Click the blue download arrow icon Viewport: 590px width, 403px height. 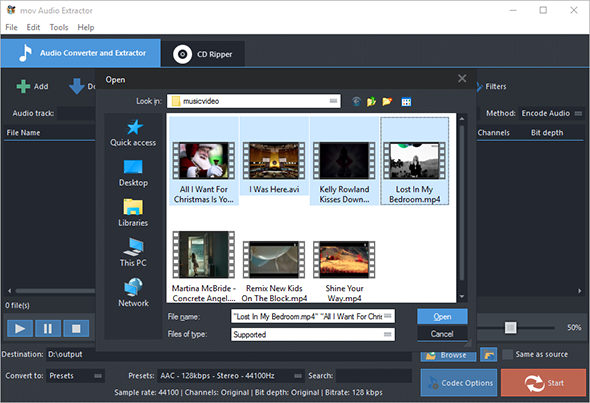(76, 86)
